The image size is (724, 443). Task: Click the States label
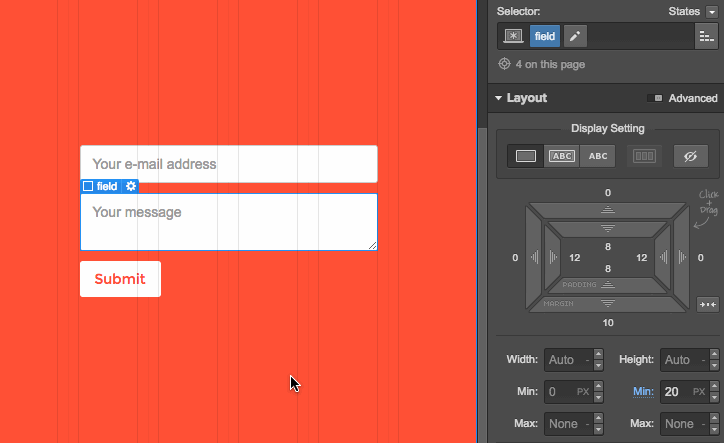click(684, 12)
